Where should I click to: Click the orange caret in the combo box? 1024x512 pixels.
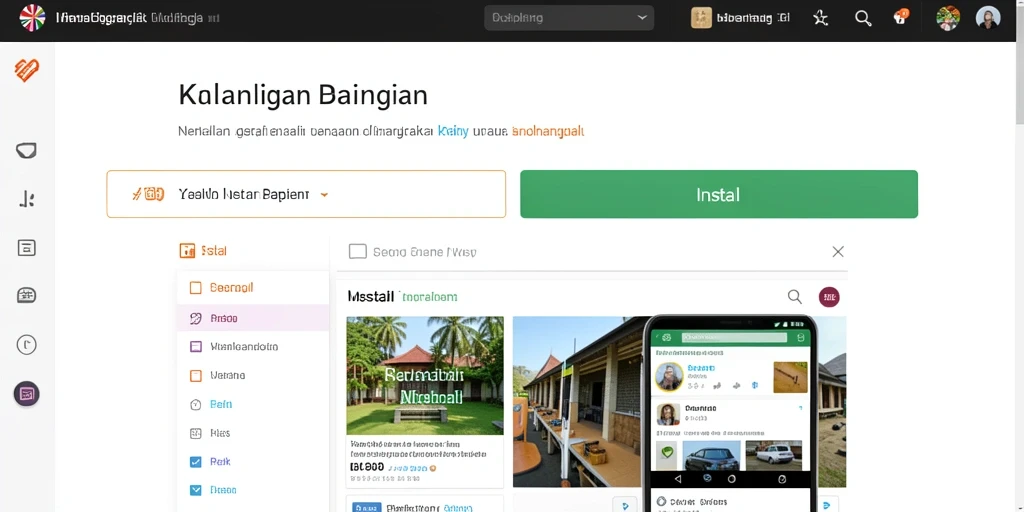324,195
